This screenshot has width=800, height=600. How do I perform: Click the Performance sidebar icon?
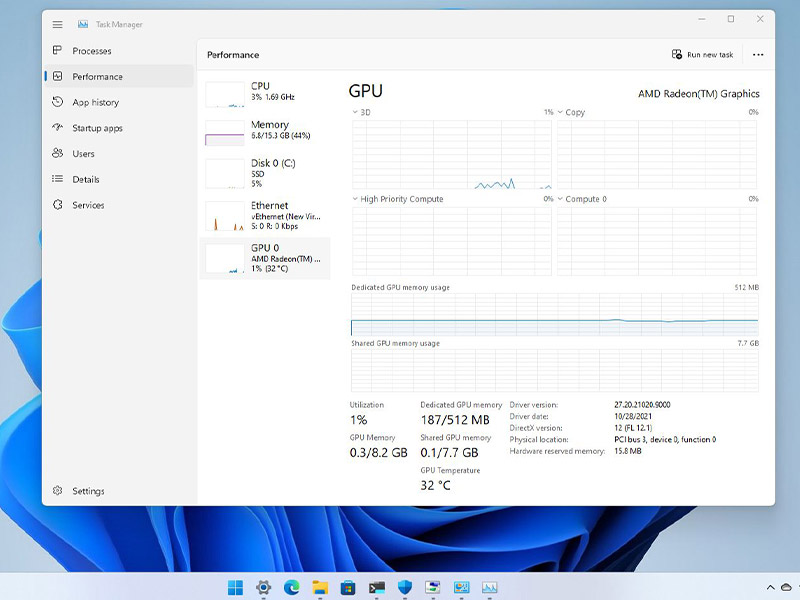58,76
